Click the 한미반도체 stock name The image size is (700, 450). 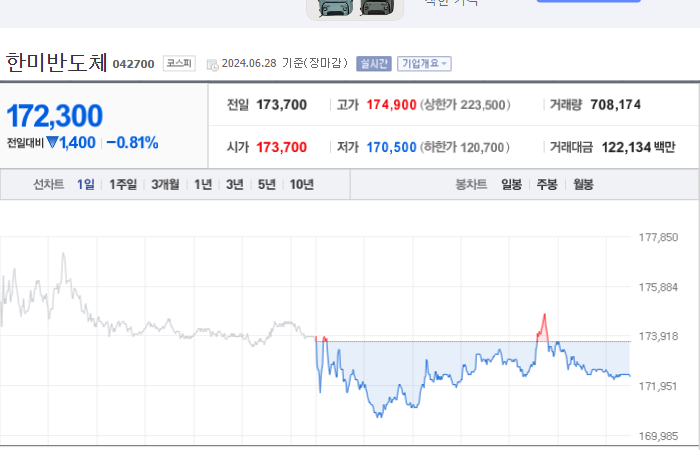(57, 62)
